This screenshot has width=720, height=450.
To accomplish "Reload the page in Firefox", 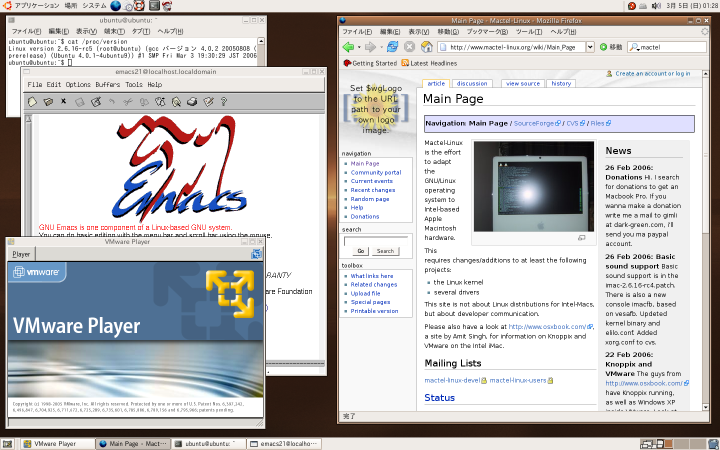I will [393, 47].
